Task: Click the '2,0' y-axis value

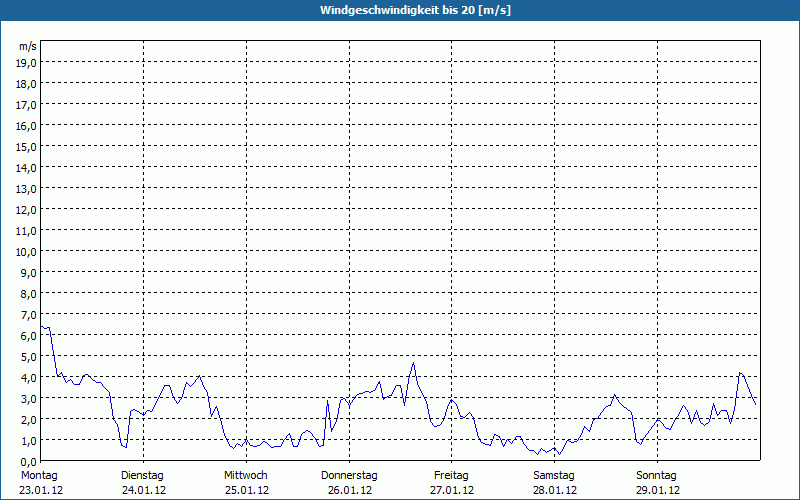Action: 29,419
